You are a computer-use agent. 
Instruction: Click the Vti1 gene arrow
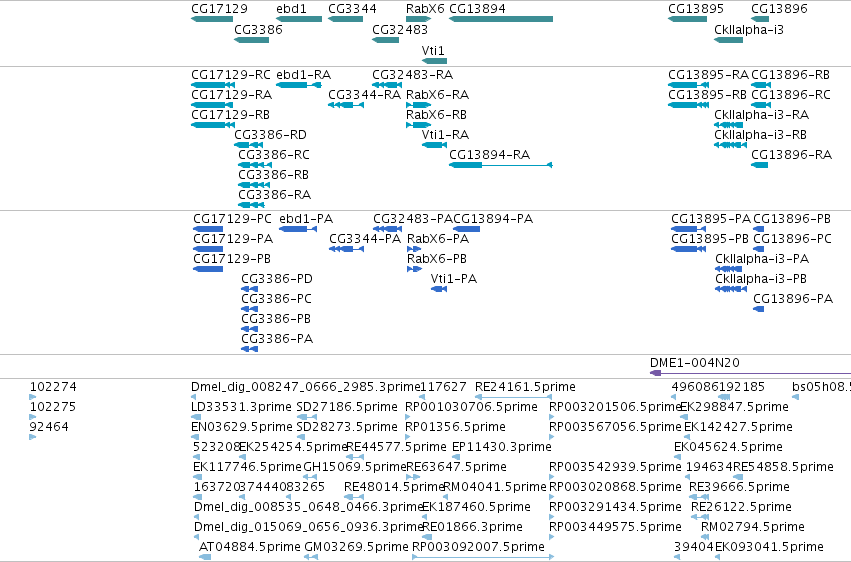434,61
